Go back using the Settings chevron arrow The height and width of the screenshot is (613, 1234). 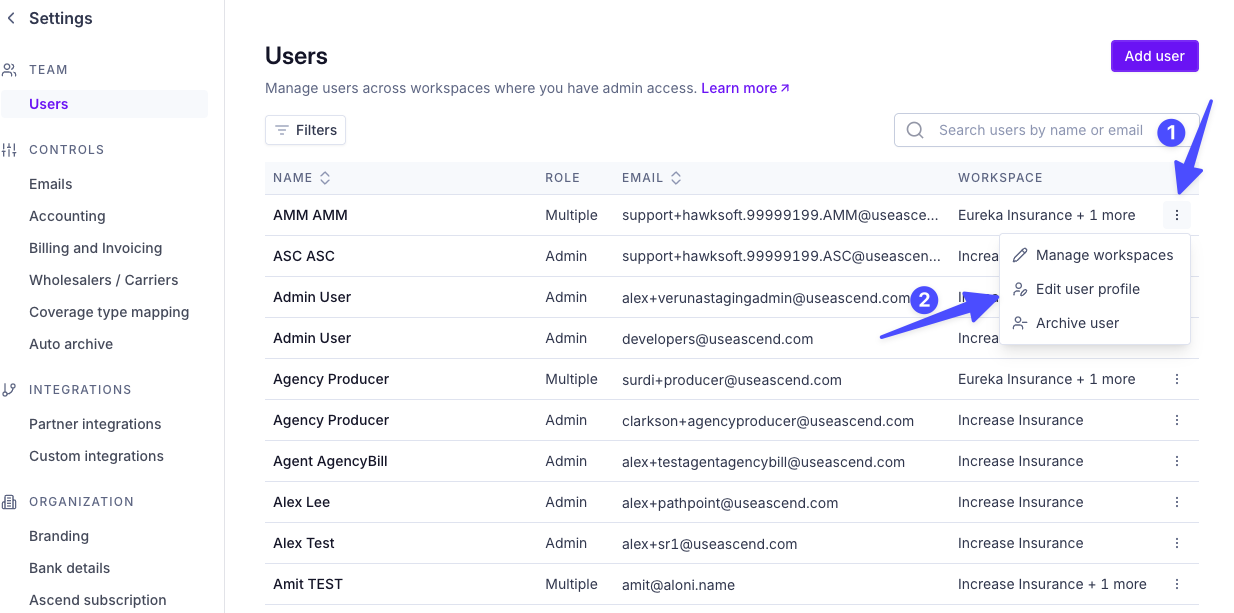tap(11, 18)
